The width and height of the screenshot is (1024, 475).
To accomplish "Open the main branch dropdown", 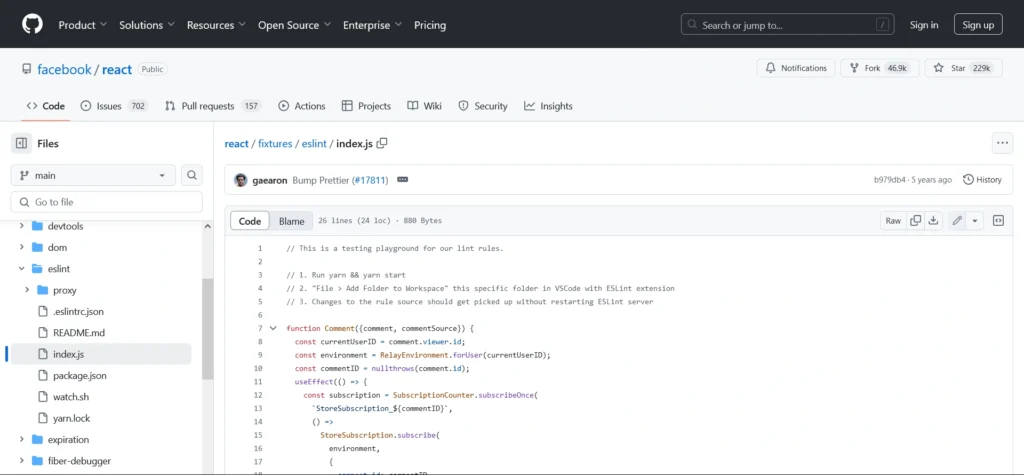I will coord(93,175).
